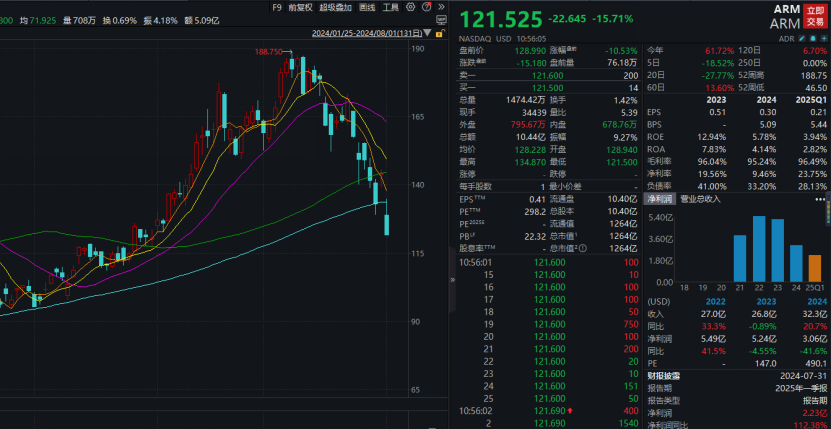The image size is (831, 429).
Task: Click the 收入 2024 value 32.3亿
Action: 817,313
